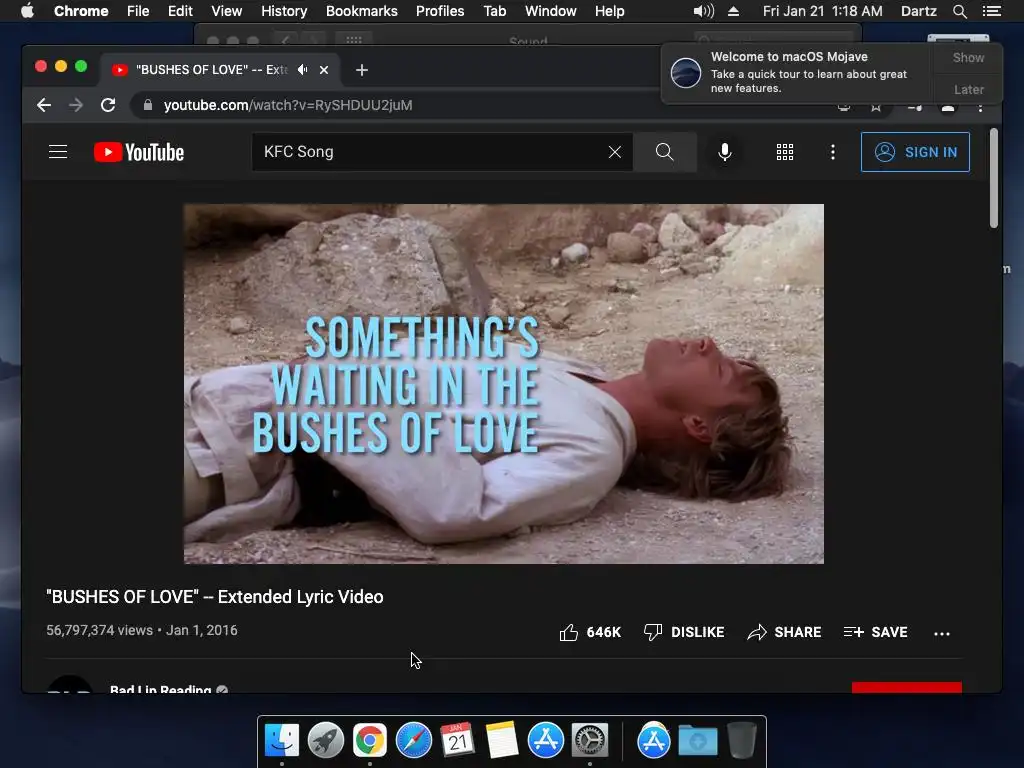1024x768 pixels.
Task: Open Finder from the Dock
Action: (281, 741)
